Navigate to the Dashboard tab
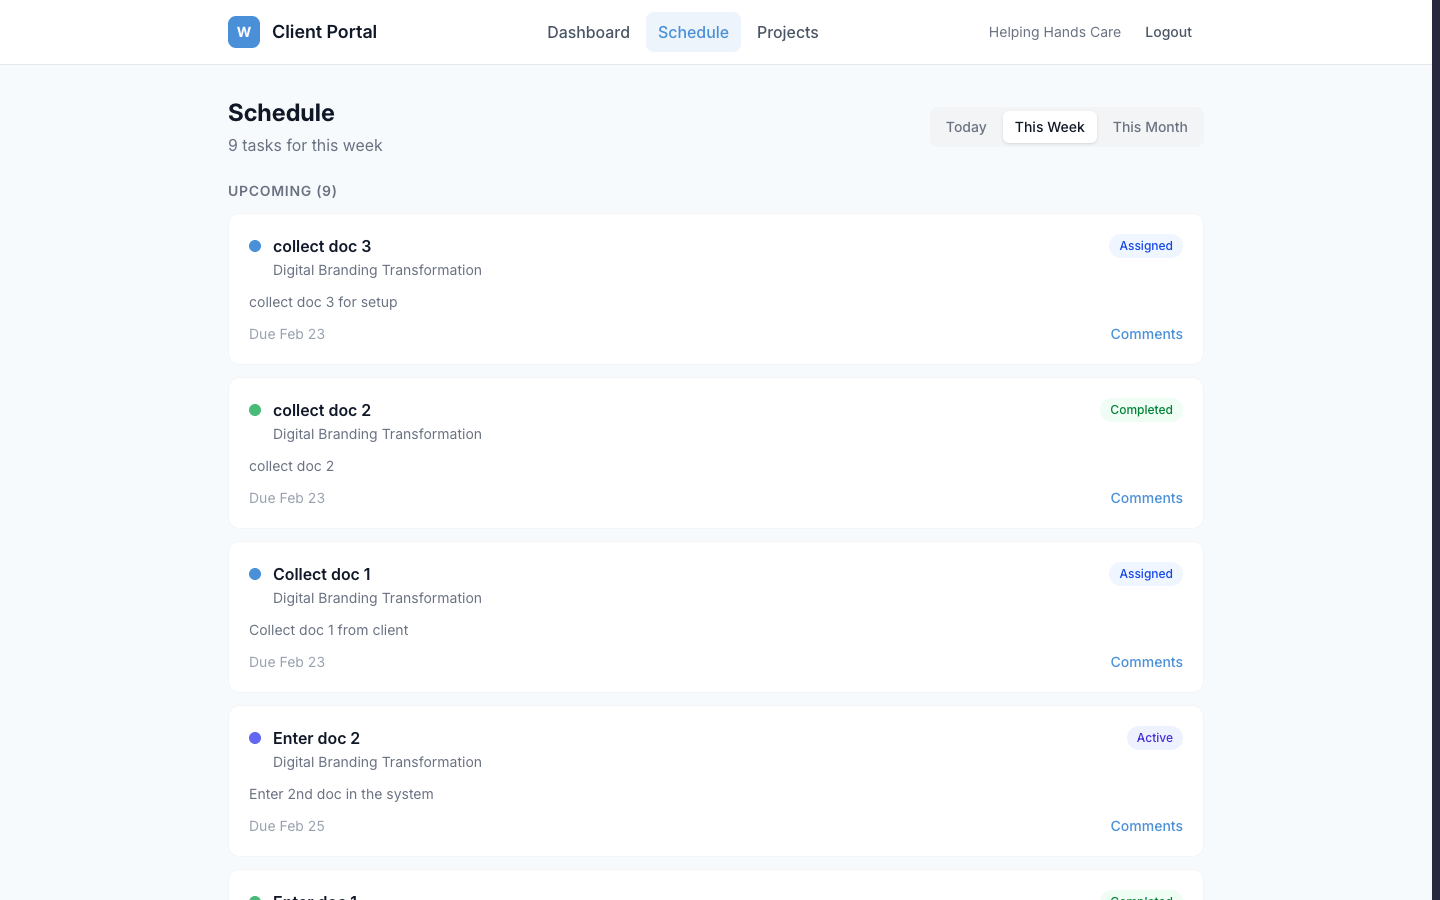Image resolution: width=1440 pixels, height=900 pixels. coord(588,32)
